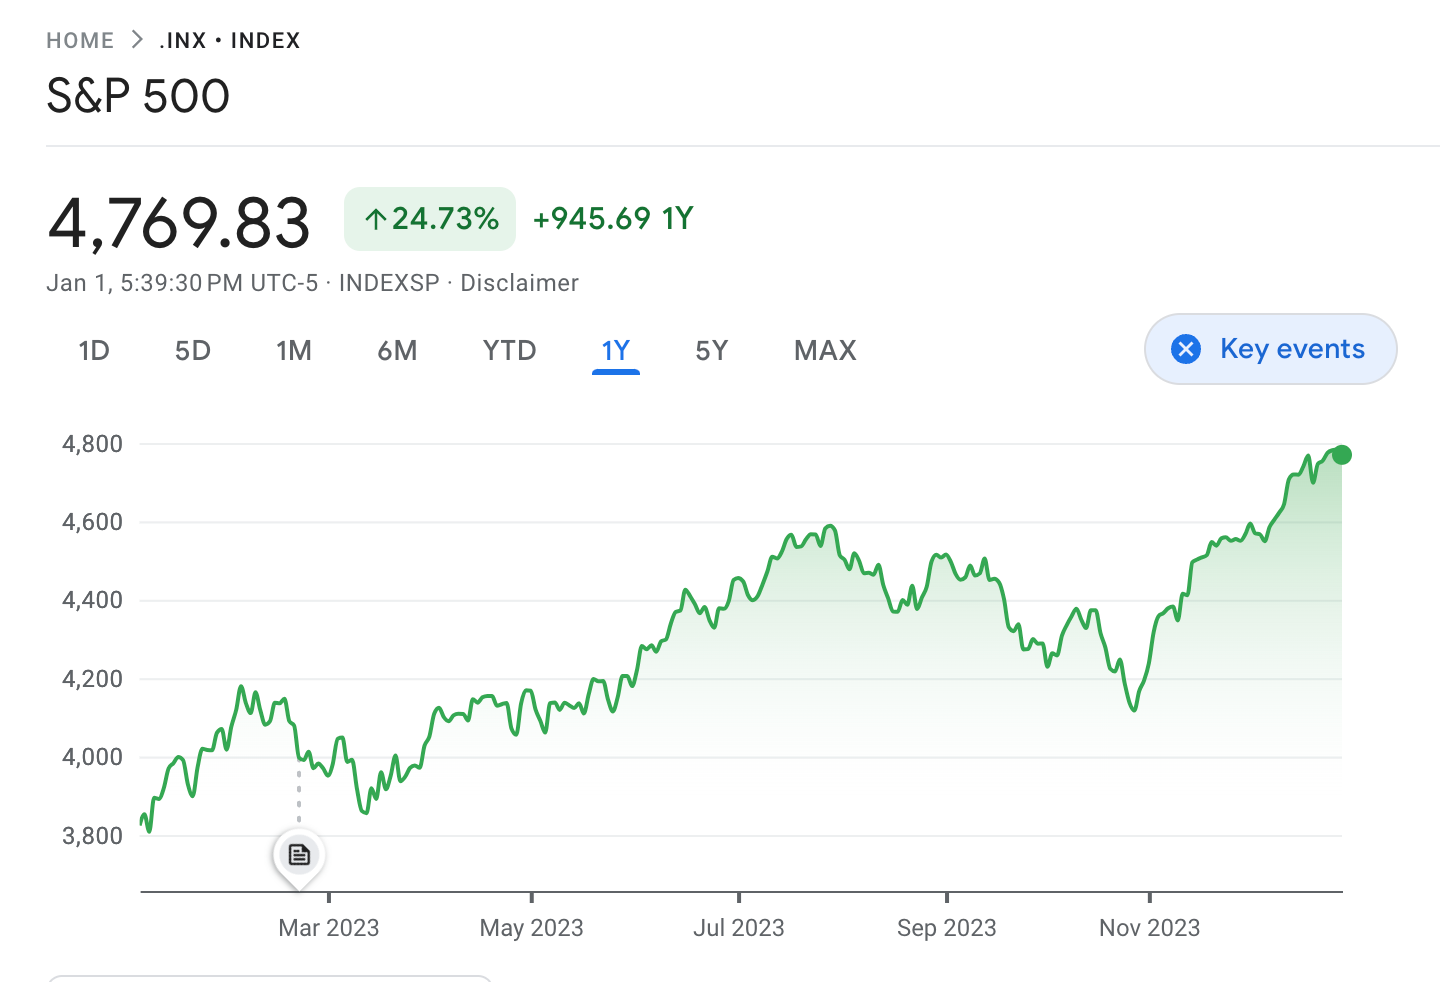Viewport: 1440px width, 982px height.
Task: Open the news event marker icon on chart
Action: pos(299,855)
